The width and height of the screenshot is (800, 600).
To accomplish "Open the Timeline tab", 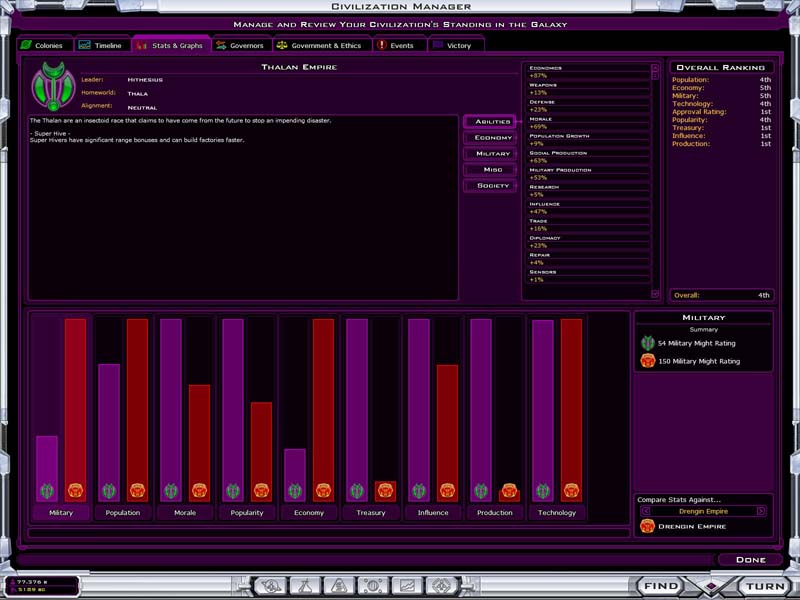I will tap(102, 45).
